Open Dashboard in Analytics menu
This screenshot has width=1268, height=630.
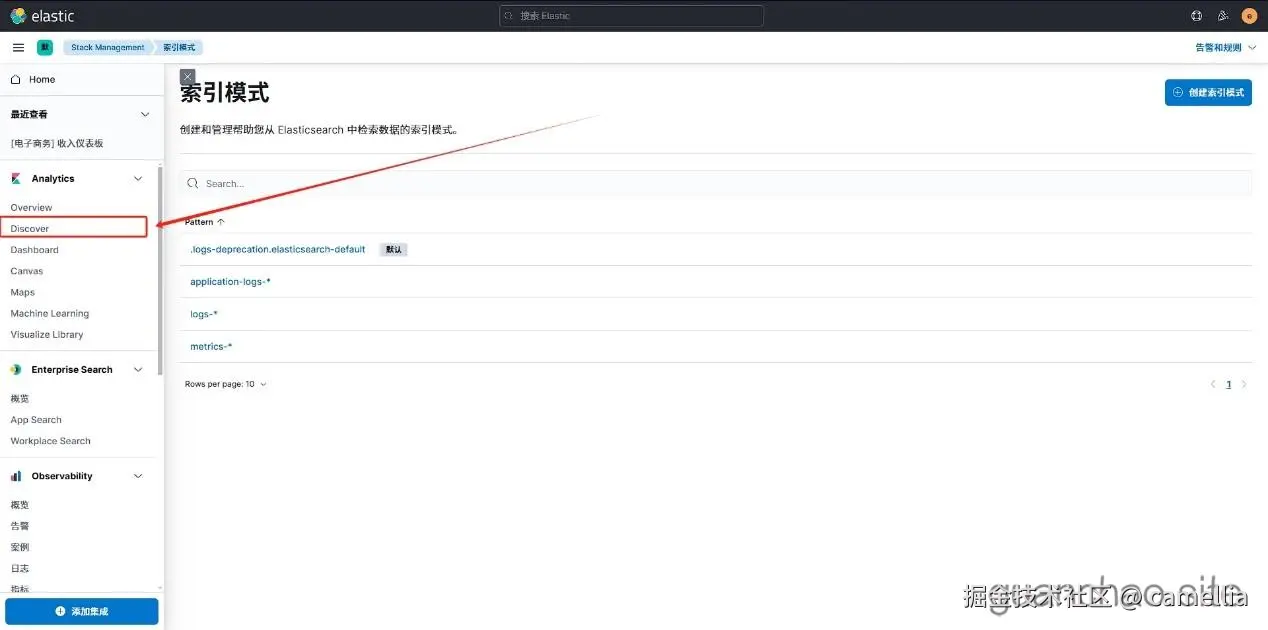pos(34,250)
